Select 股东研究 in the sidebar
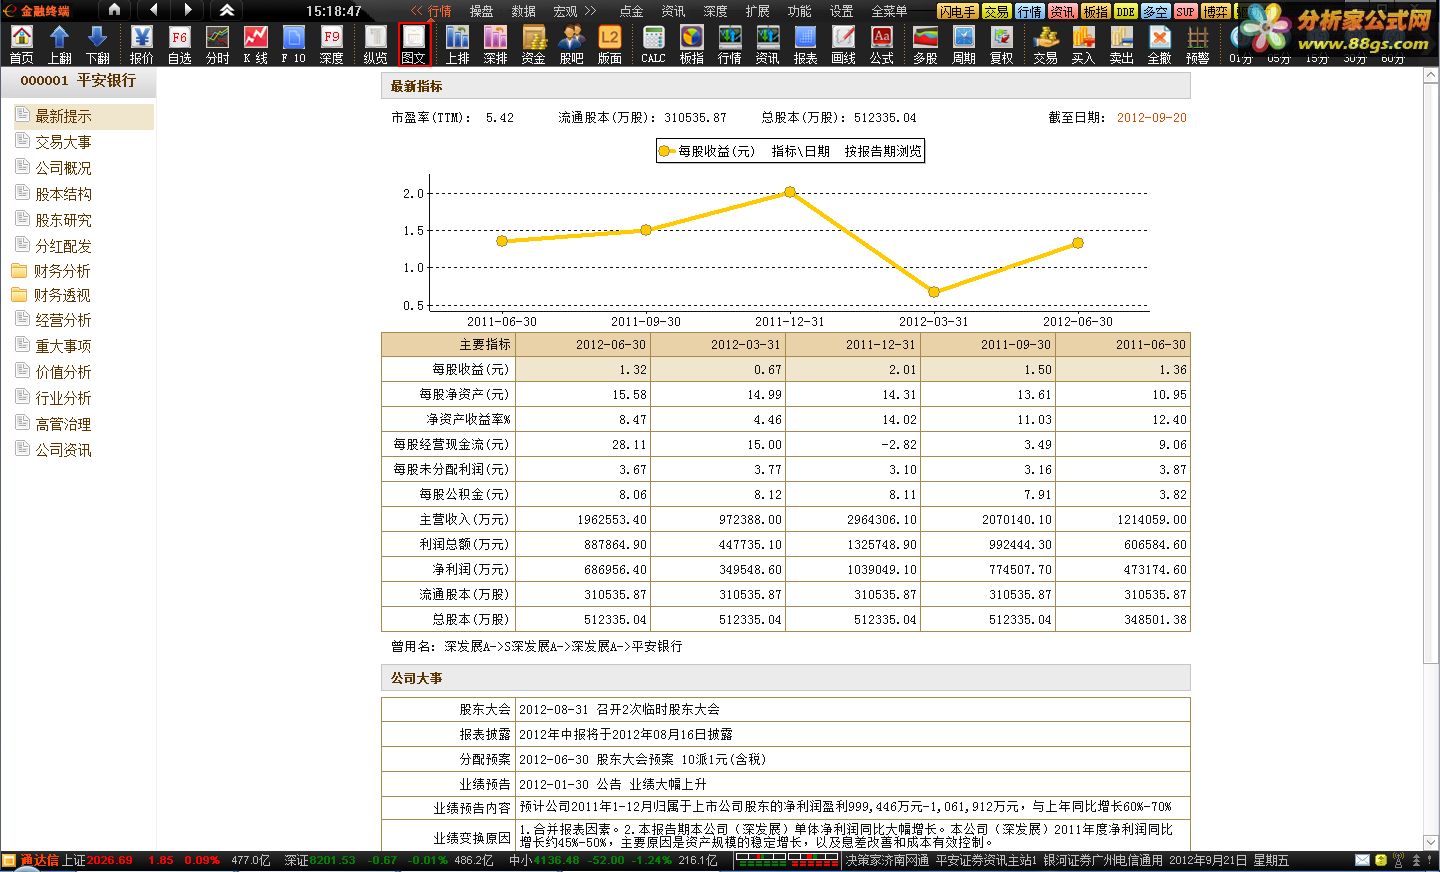The image size is (1440, 872). 63,220
